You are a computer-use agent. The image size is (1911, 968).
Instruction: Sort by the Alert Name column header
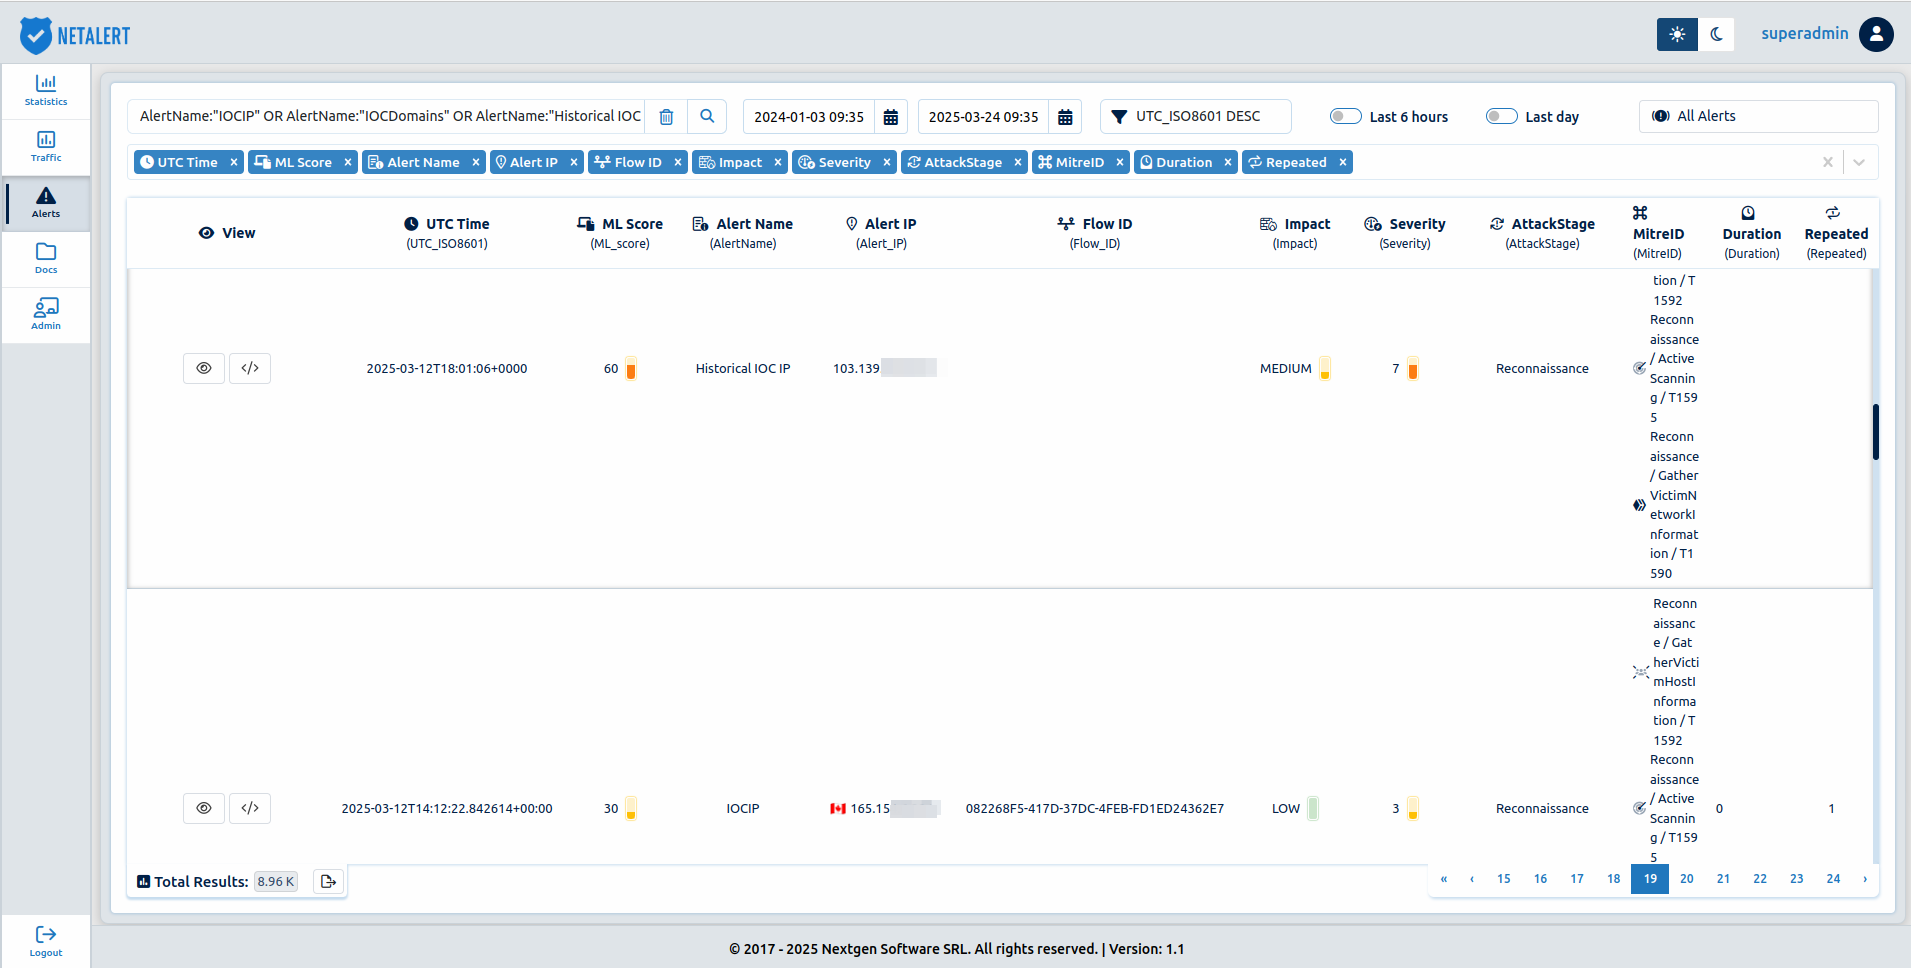tap(743, 233)
